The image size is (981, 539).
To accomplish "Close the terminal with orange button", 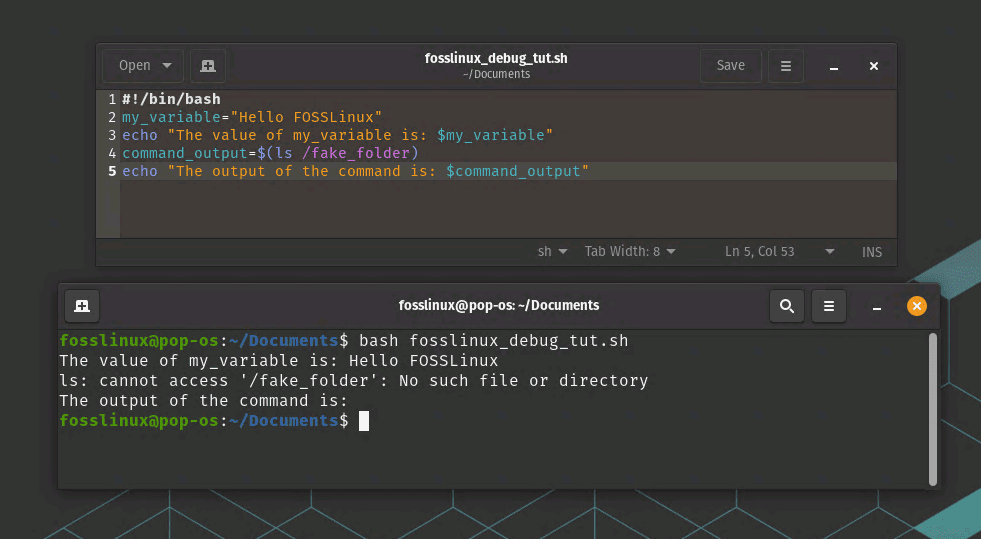I will (x=917, y=306).
